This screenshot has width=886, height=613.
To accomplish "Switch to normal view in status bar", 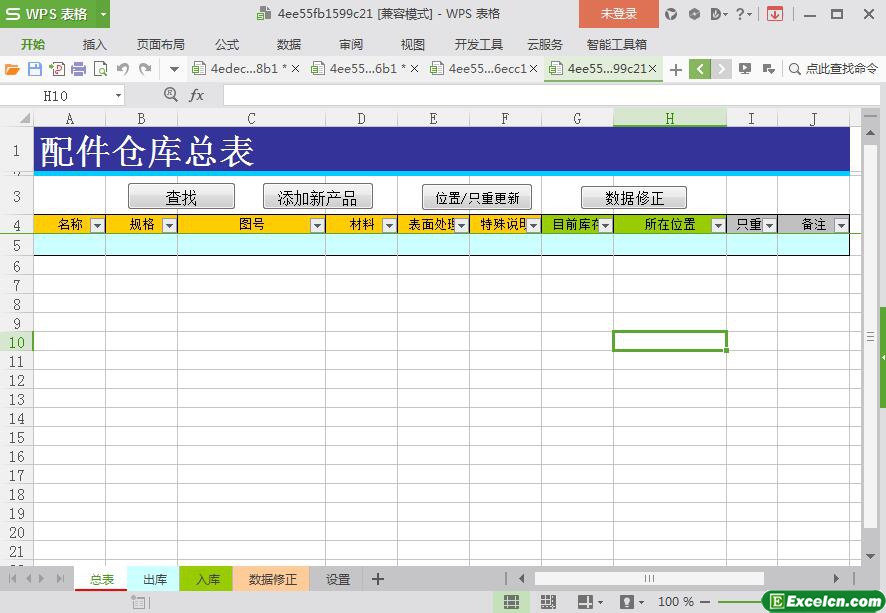I will click(511, 602).
